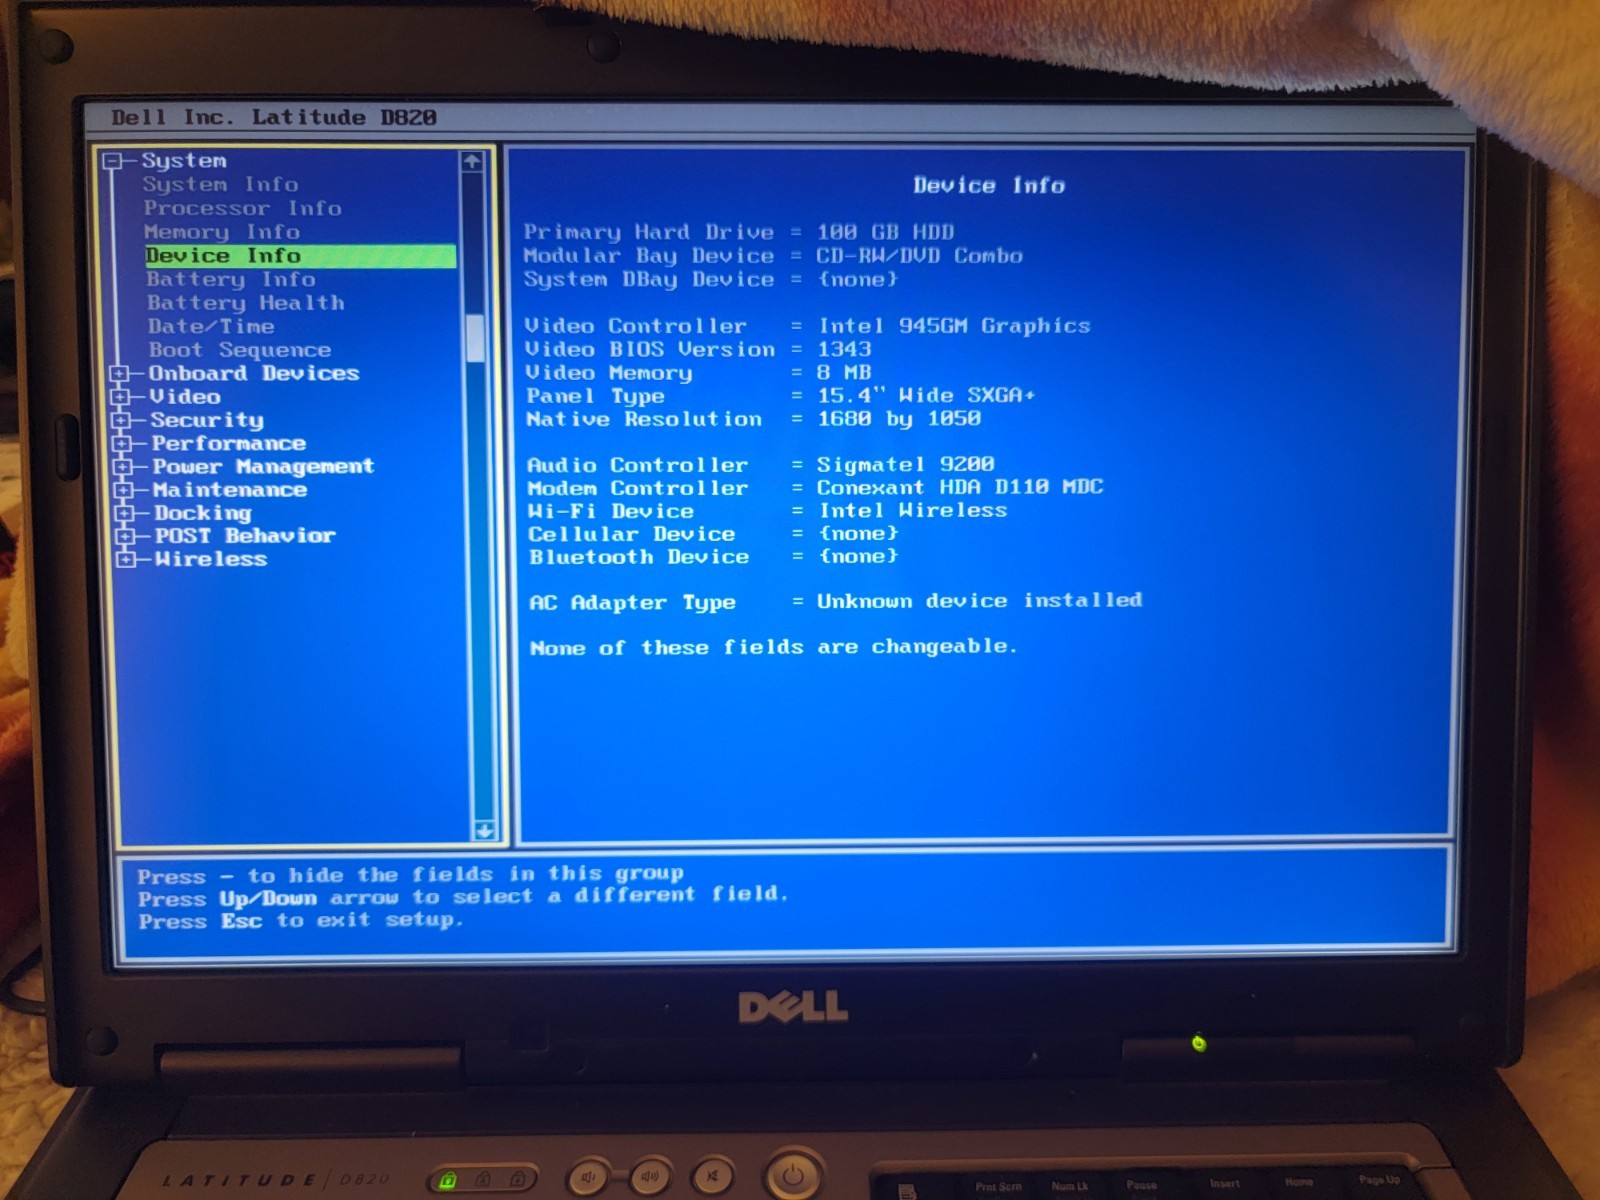Select the Docking tree label

click(203, 513)
